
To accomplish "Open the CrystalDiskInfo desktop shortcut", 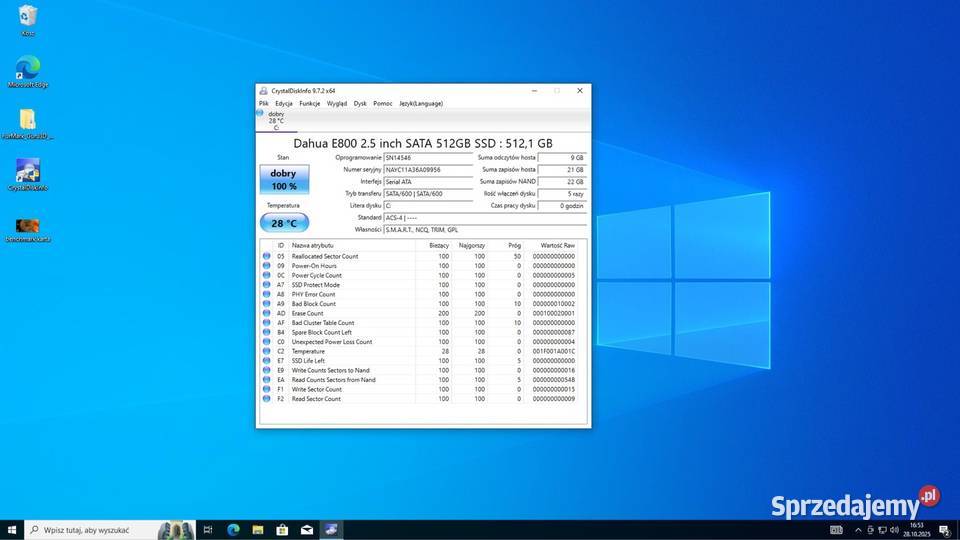I will (x=28, y=172).
